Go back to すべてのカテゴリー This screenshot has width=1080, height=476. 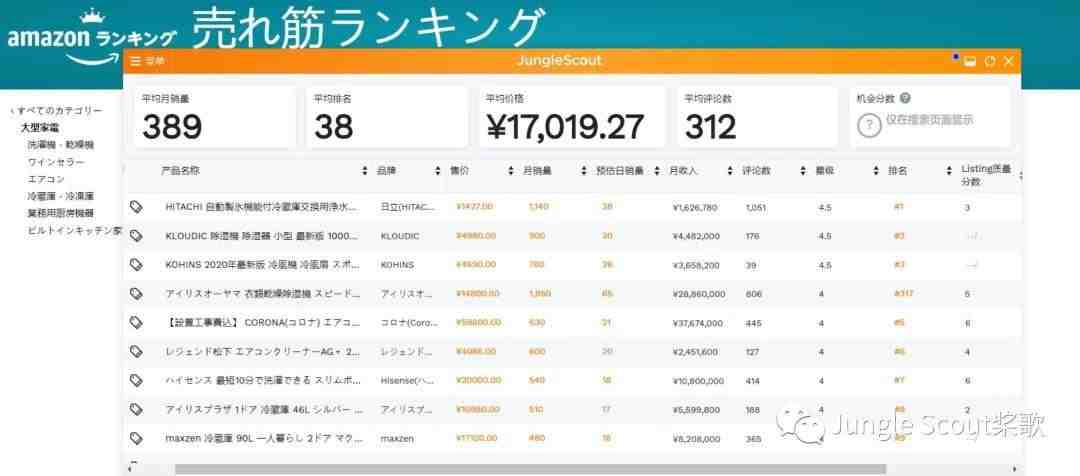tap(57, 110)
